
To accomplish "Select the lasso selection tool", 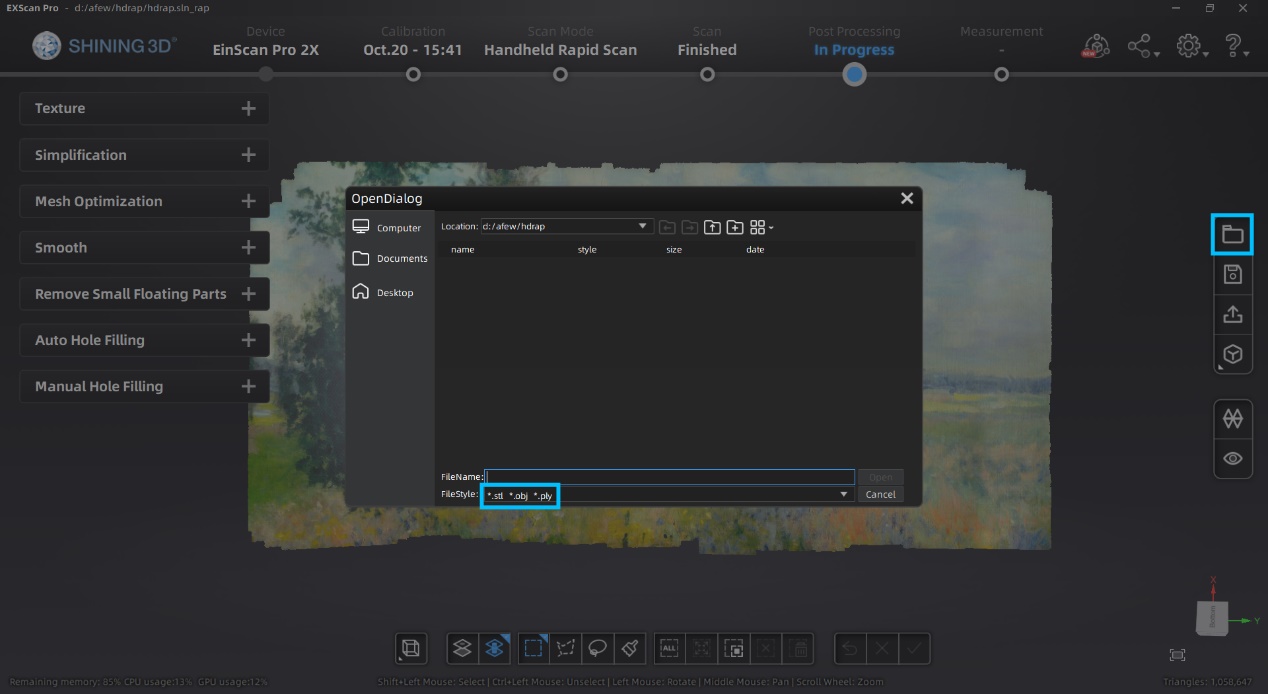I will point(598,648).
